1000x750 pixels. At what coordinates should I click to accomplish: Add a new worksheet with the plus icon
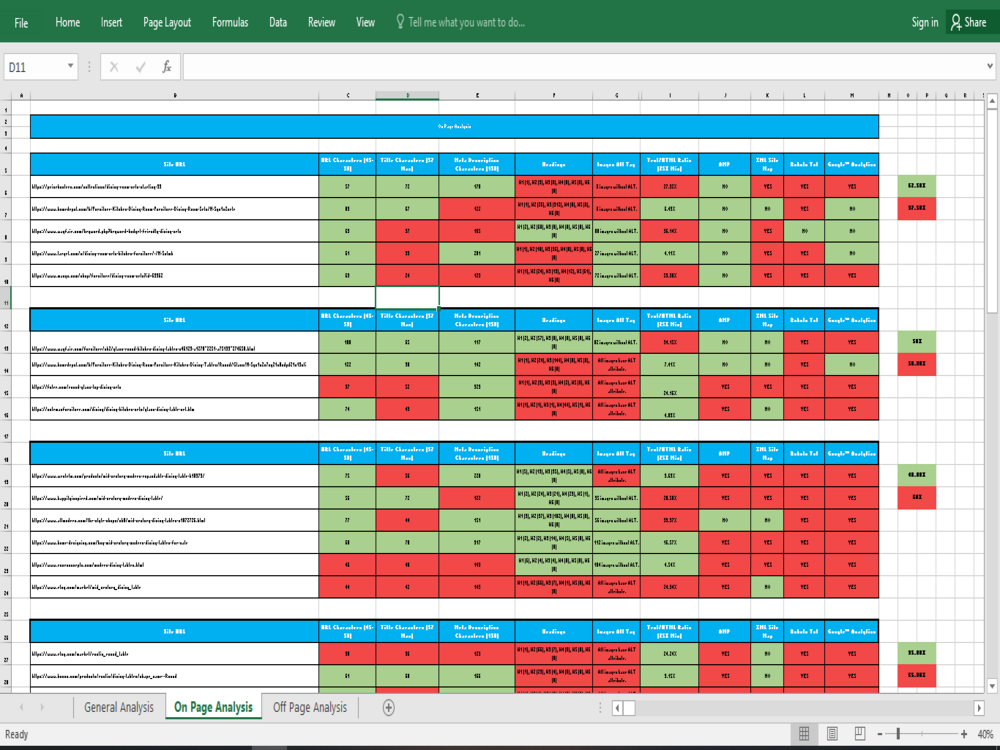386,707
